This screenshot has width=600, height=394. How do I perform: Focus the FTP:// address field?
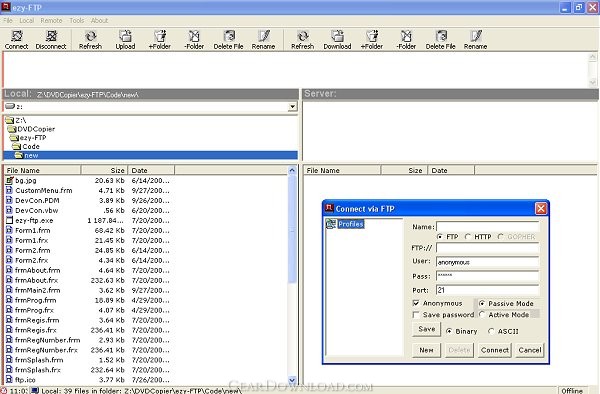tap(488, 248)
